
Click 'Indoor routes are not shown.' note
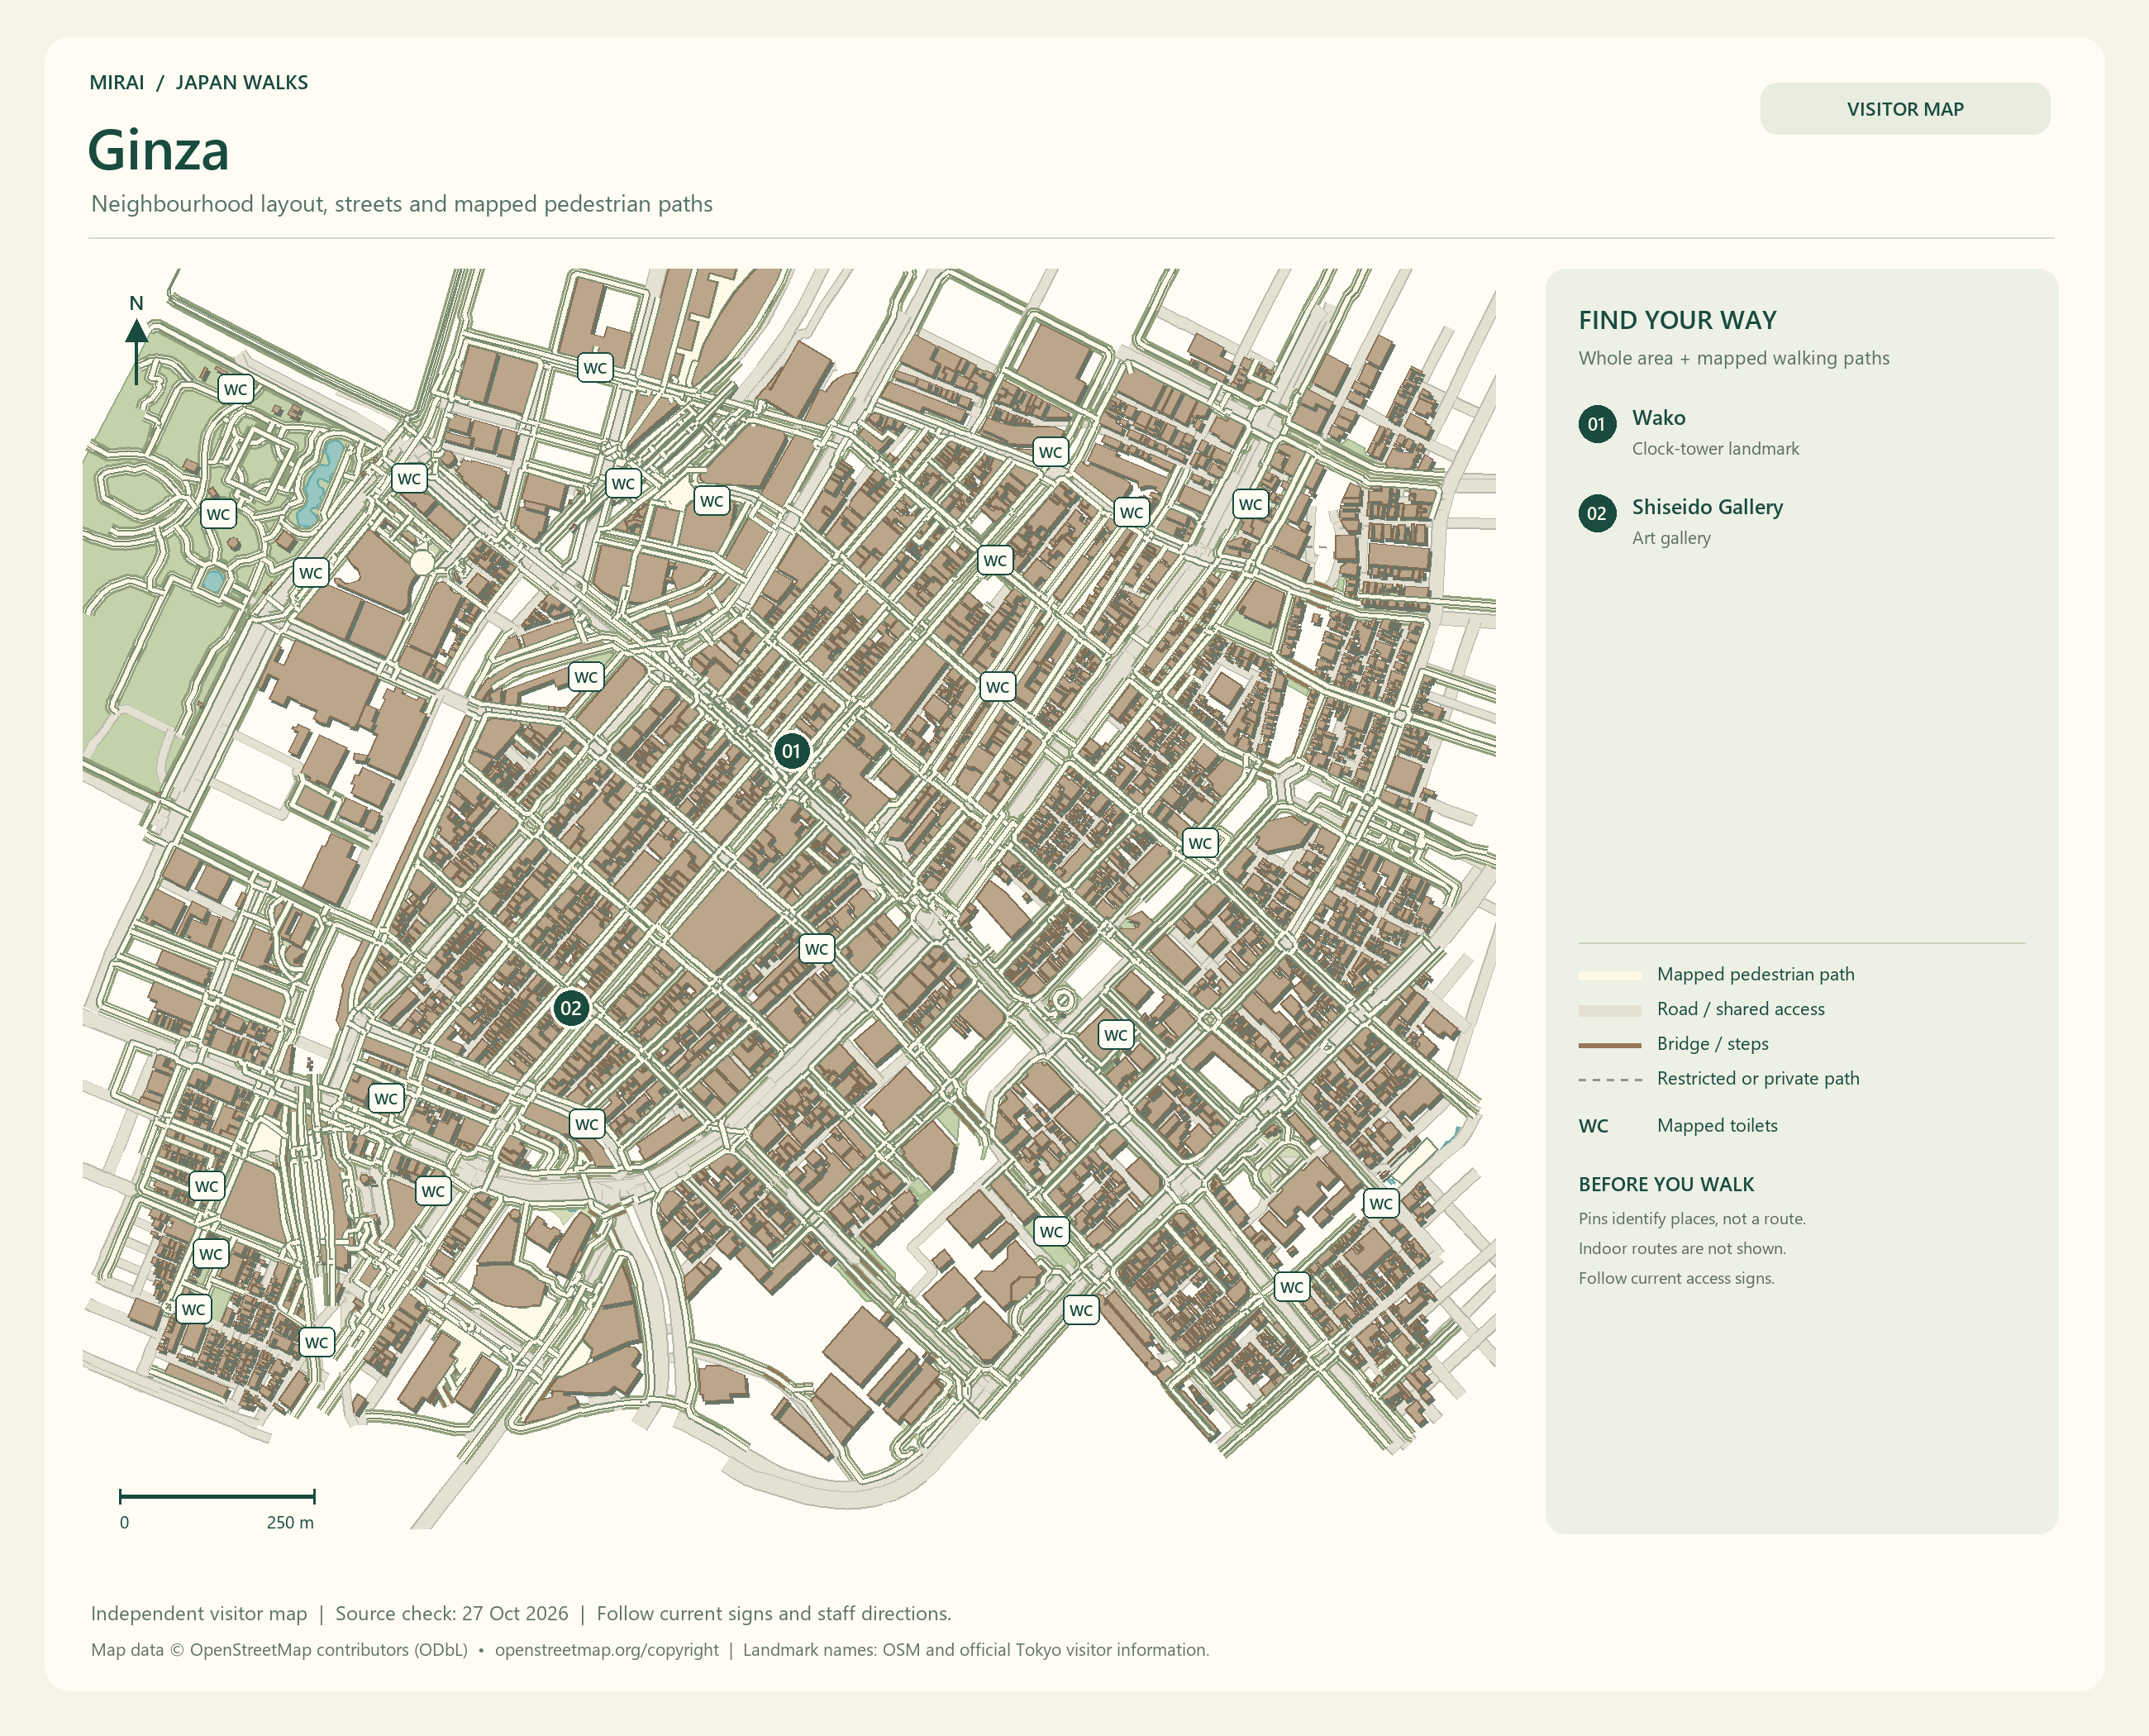pyautogui.click(x=1681, y=1249)
